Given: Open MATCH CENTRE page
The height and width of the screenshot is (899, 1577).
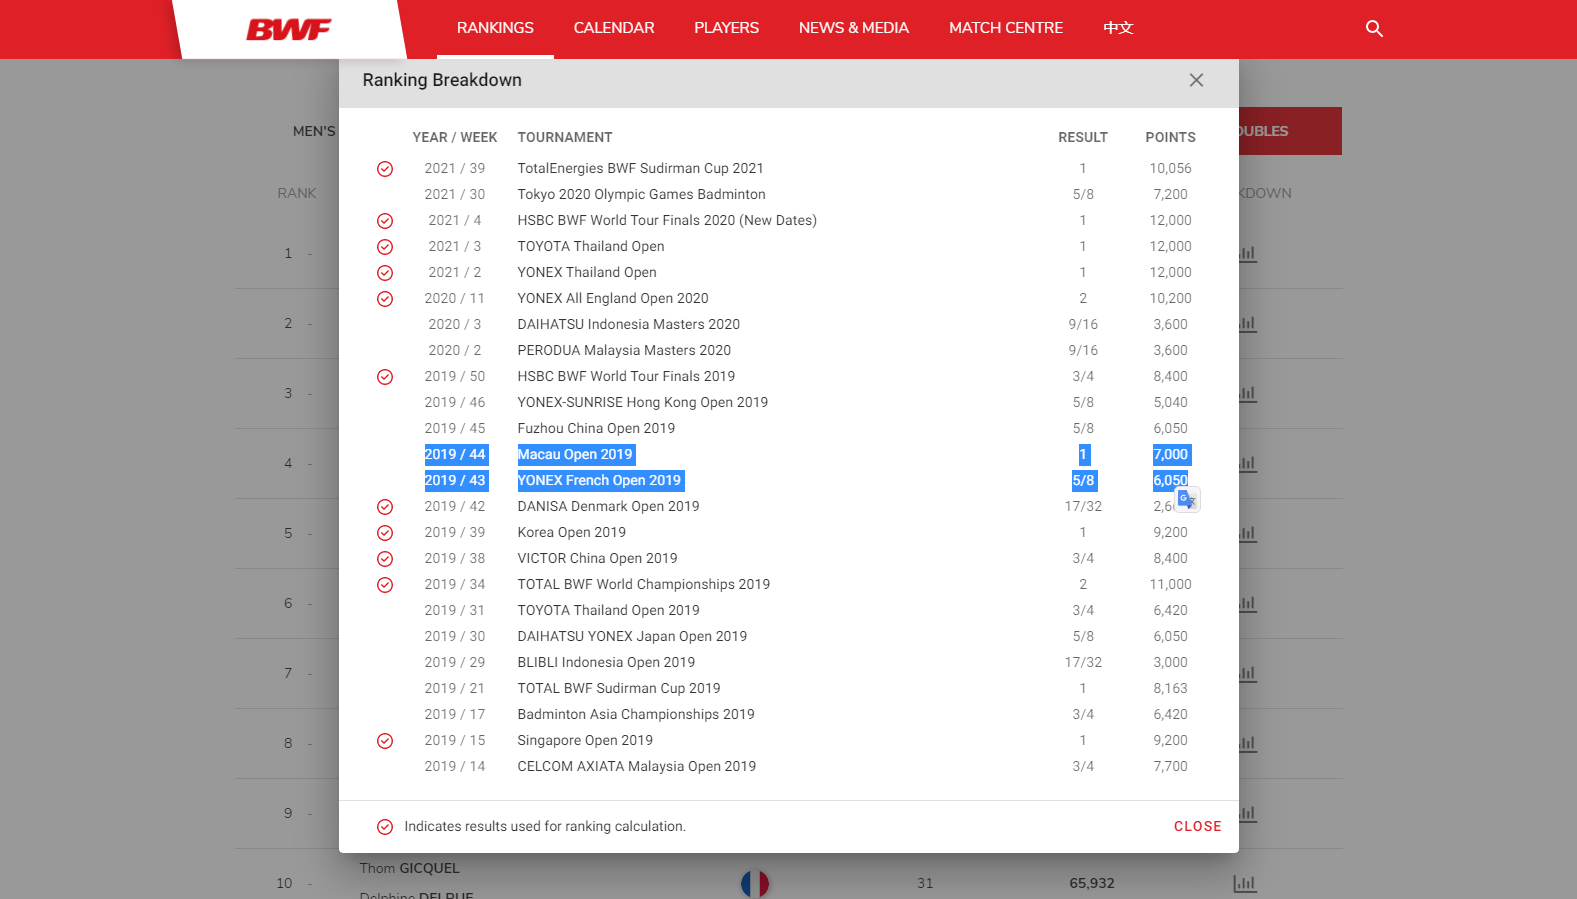Looking at the screenshot, I should pos(1006,28).
